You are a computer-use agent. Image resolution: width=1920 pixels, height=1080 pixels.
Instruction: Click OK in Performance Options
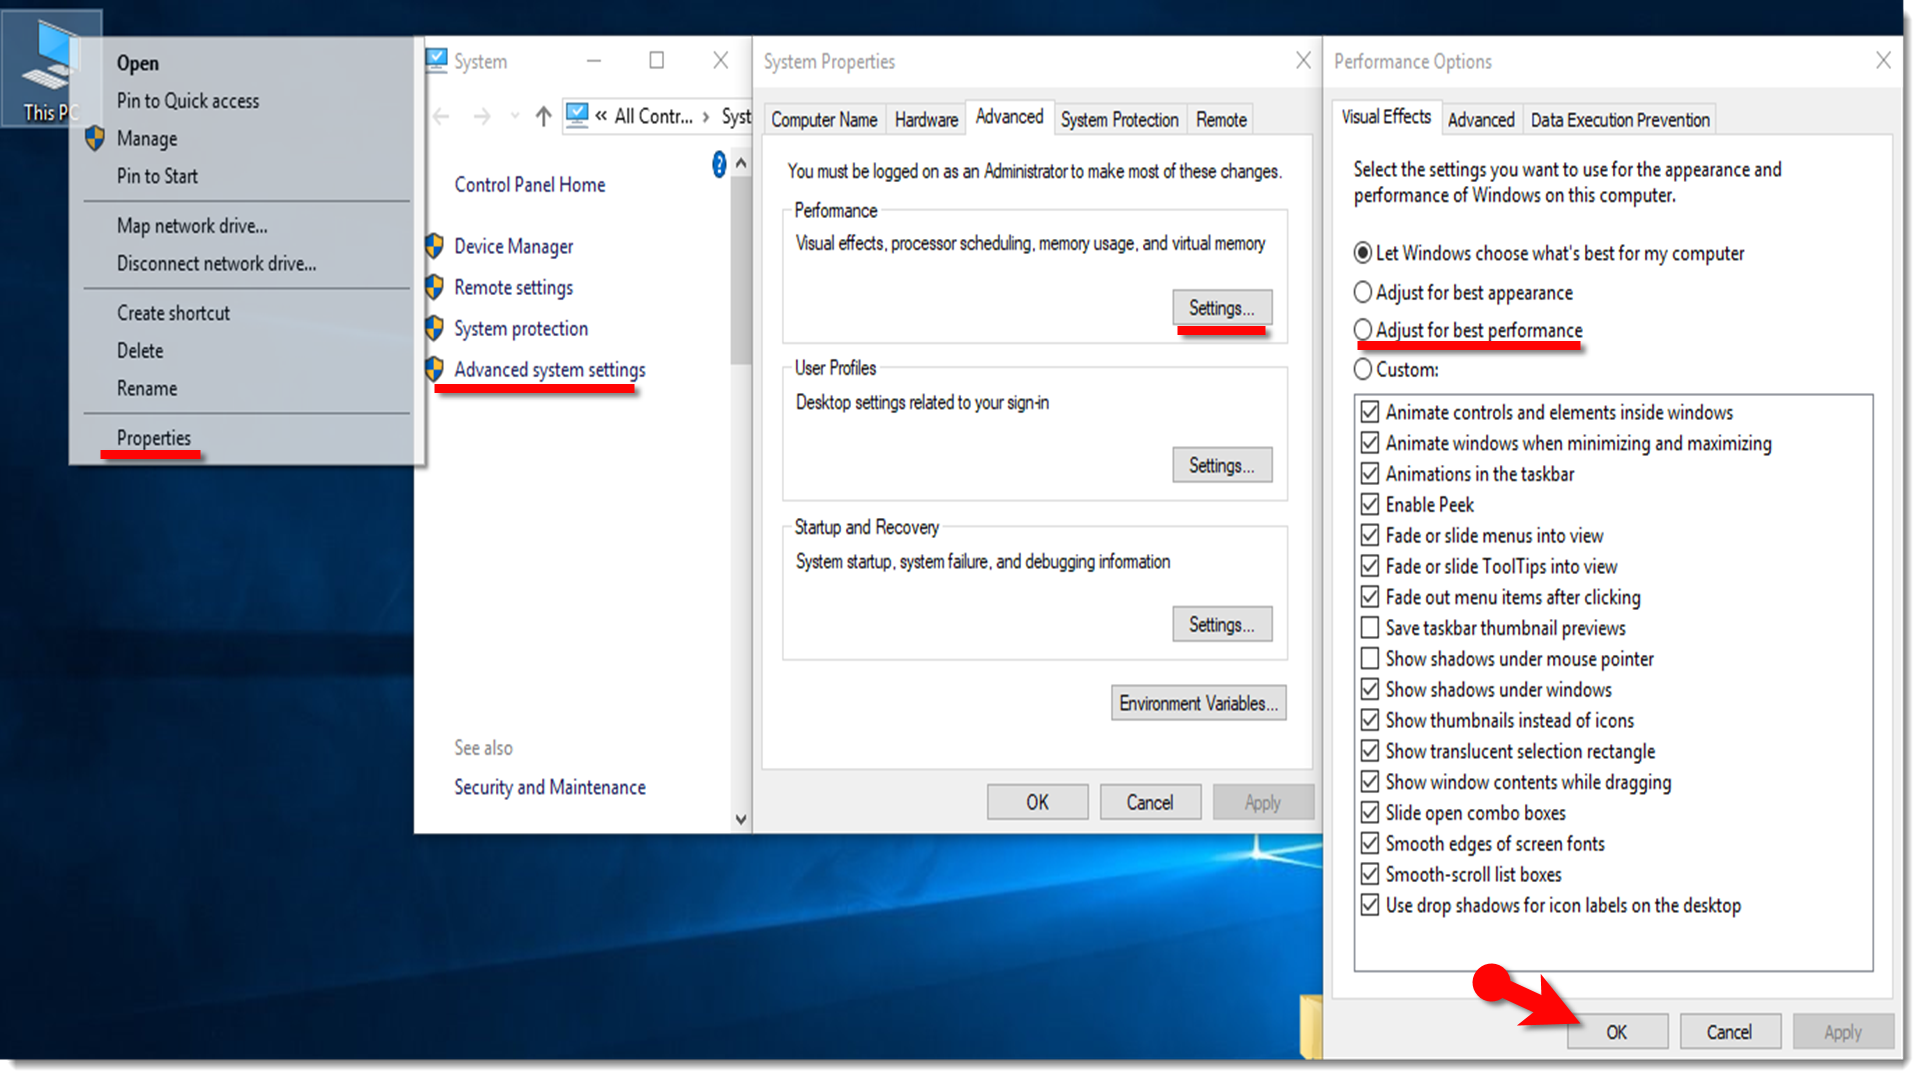[x=1617, y=1032]
